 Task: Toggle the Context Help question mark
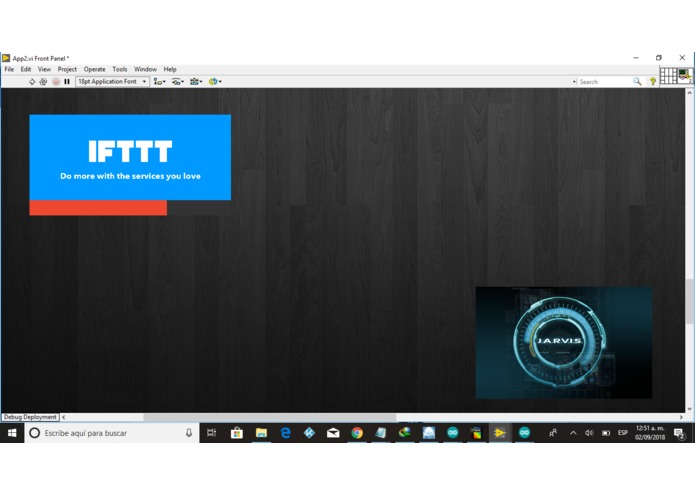tap(653, 82)
